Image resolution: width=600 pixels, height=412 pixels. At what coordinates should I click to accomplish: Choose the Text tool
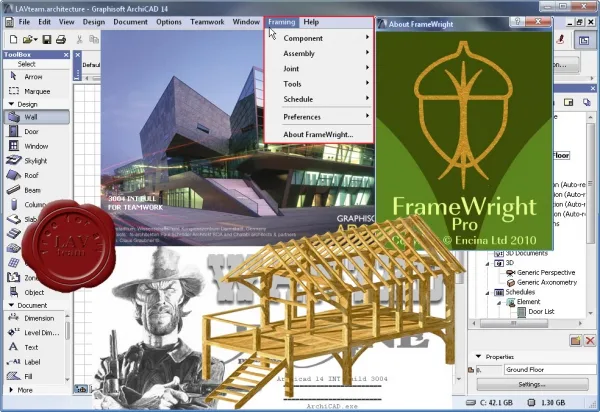coord(34,347)
